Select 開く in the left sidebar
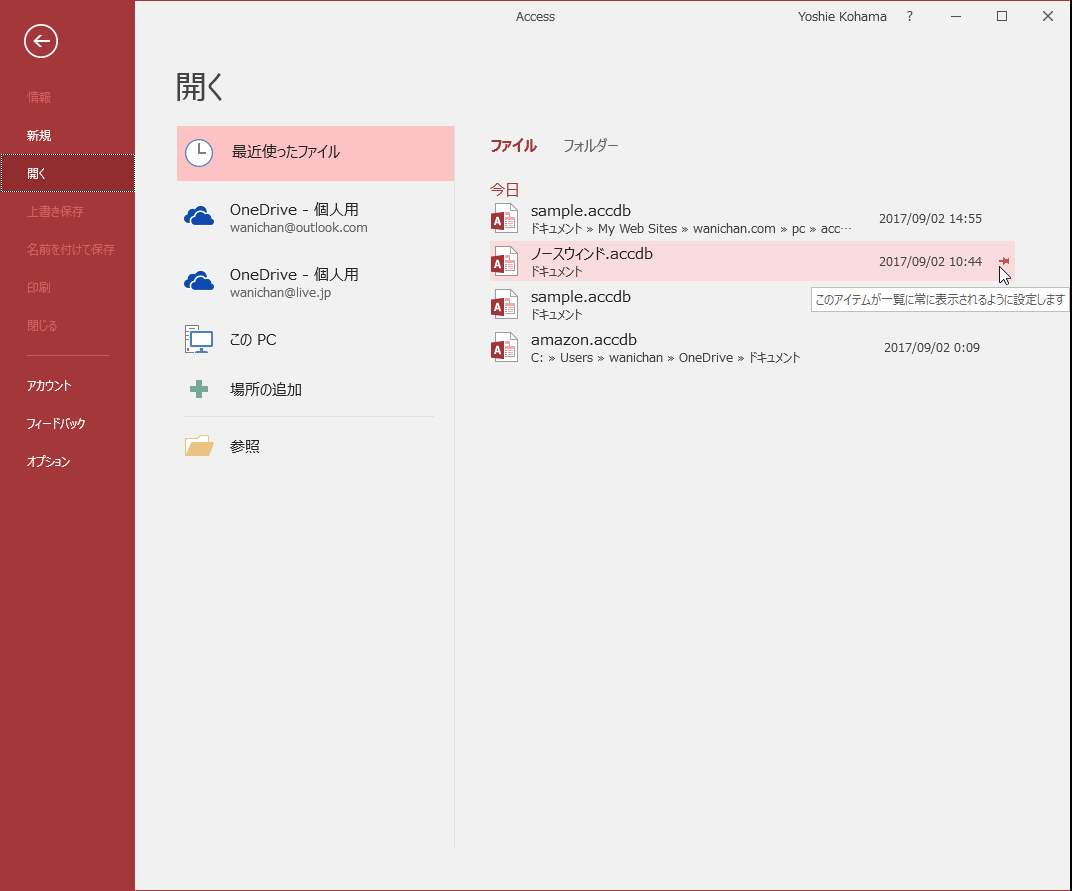1072x891 pixels. pos(68,174)
